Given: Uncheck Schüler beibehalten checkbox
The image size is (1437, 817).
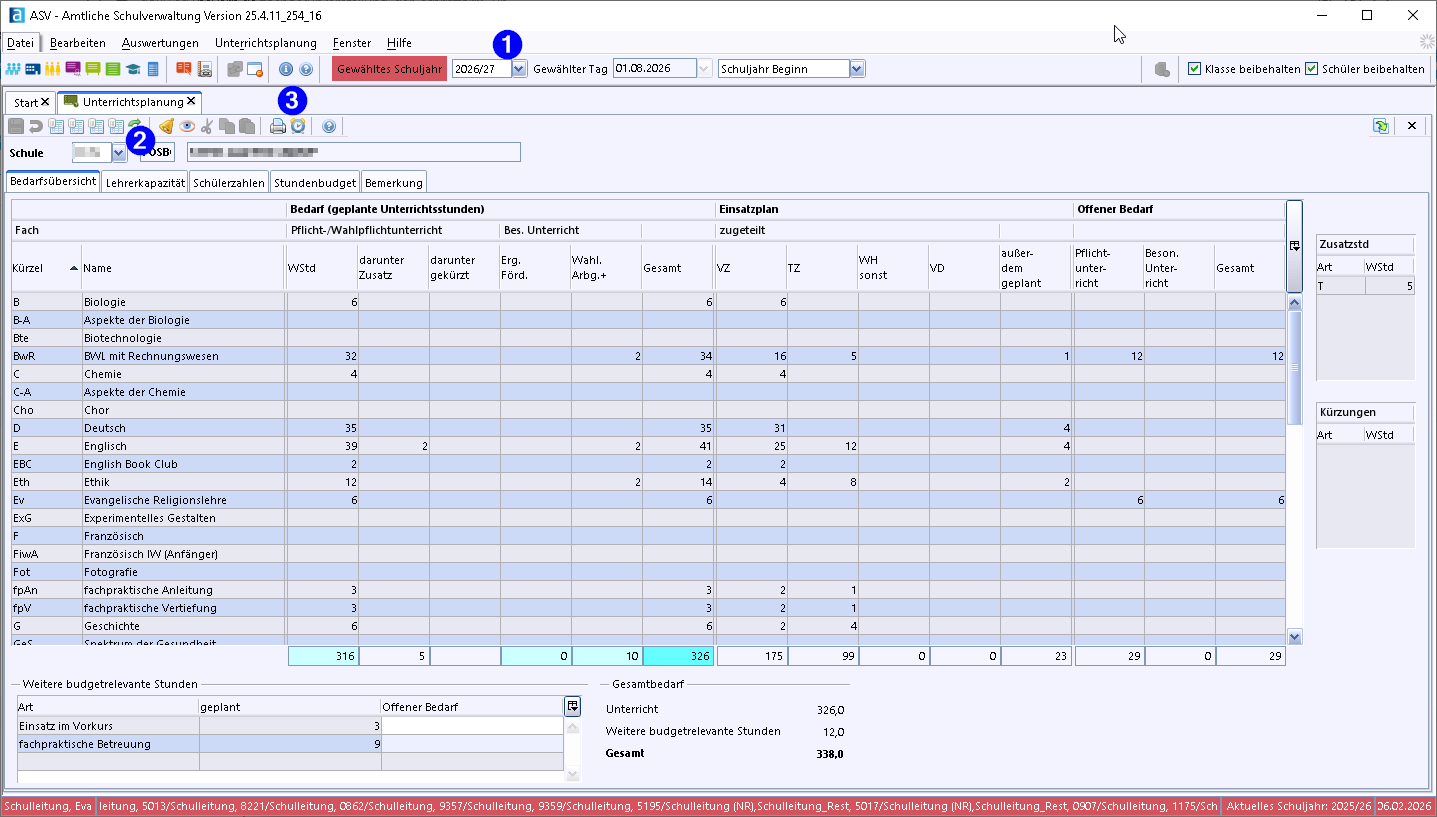Looking at the screenshot, I should point(1311,69).
